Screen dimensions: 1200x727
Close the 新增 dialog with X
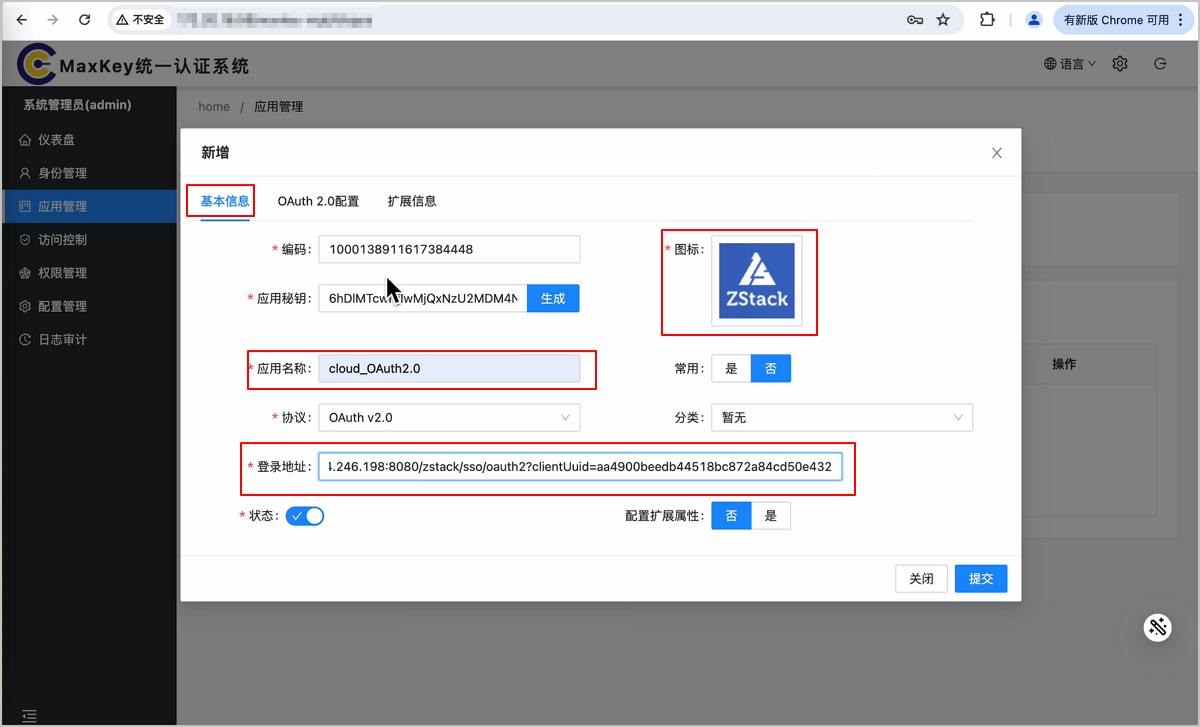tap(996, 153)
